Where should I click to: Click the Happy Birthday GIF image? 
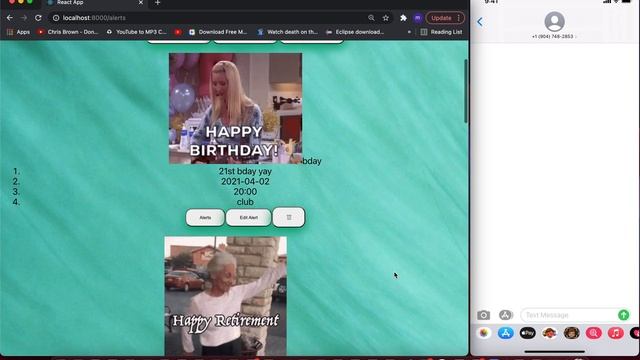point(236,108)
